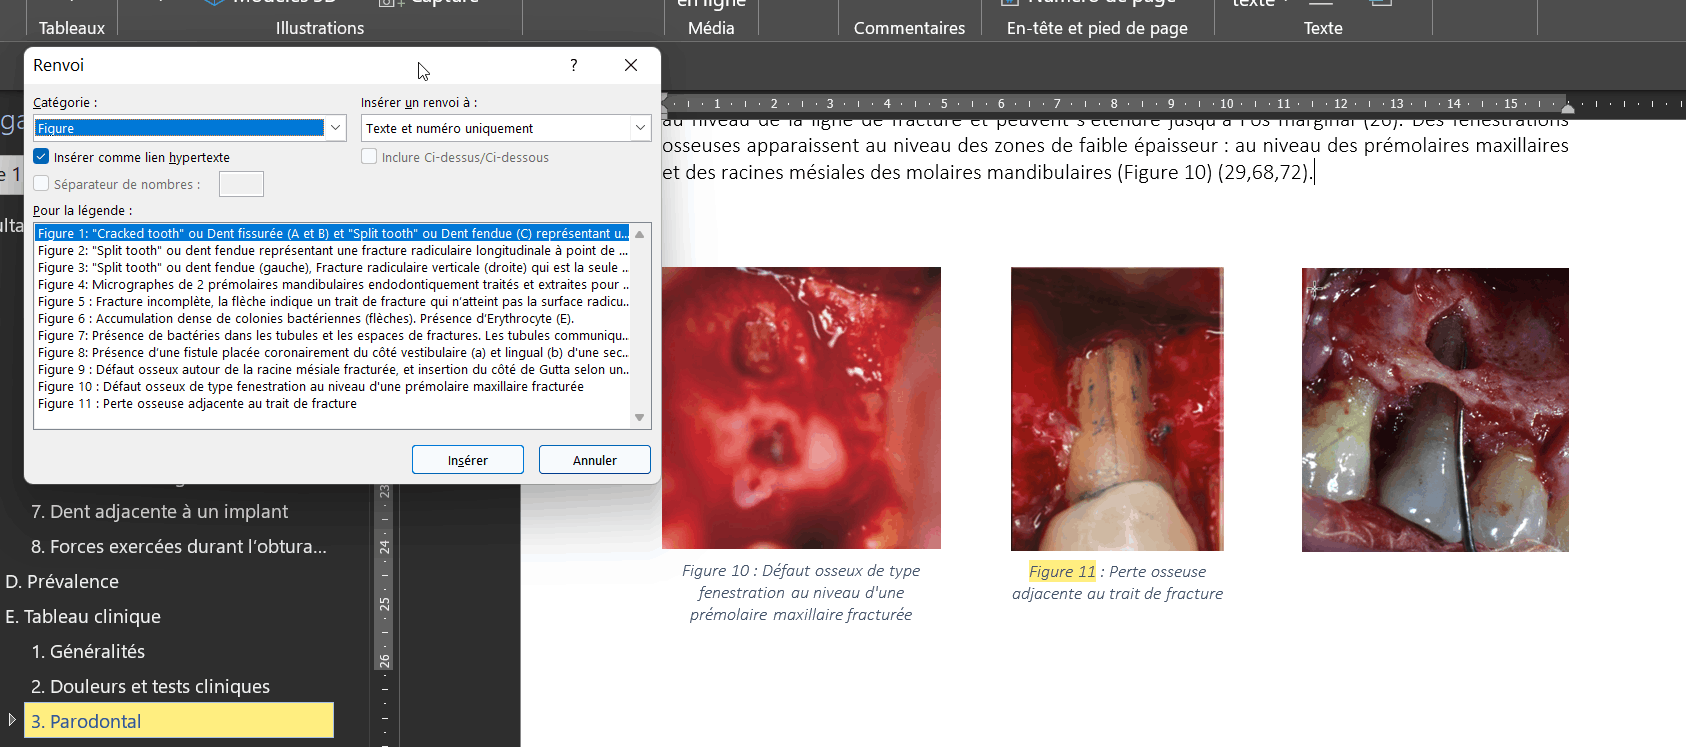Close the Renvoi dialog with X
1686x747 pixels.
[x=631, y=65]
